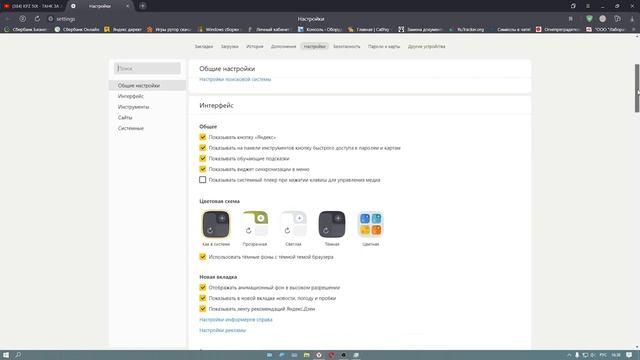Go to Безопасность in top navigation
Screen dimensions: 640x360
pos(347,47)
